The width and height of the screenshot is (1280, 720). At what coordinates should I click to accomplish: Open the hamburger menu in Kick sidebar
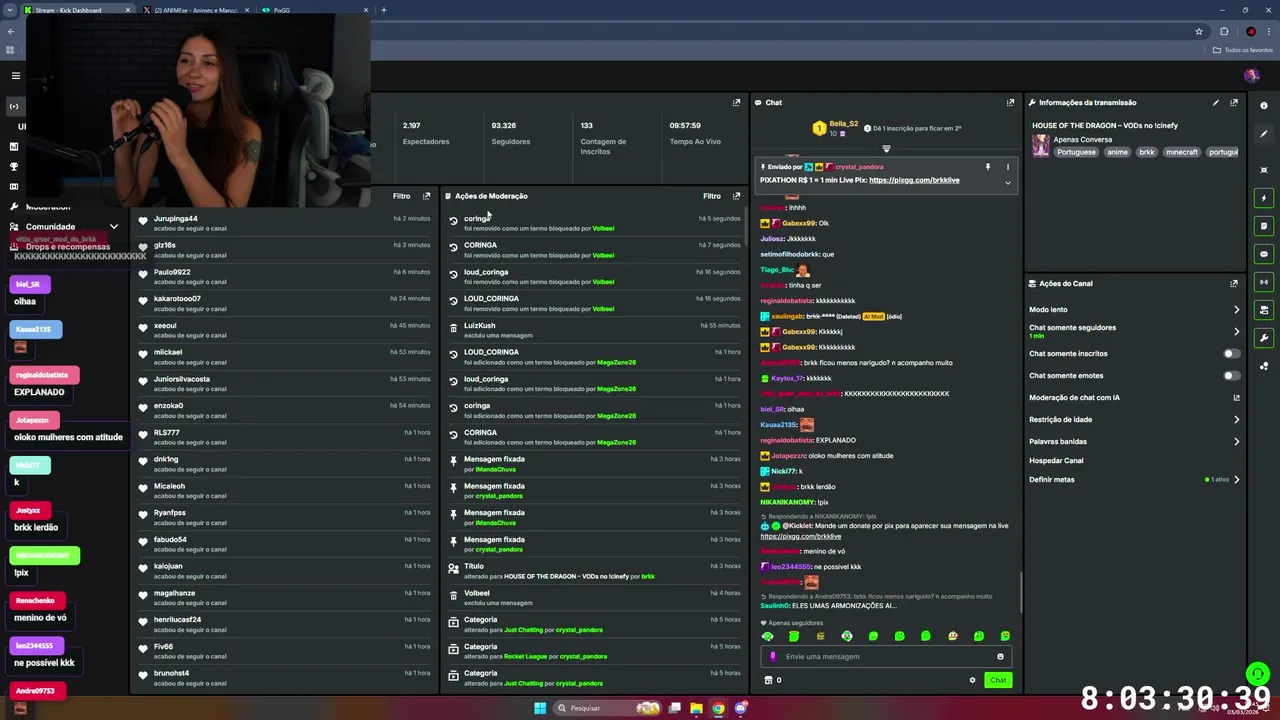(x=15, y=76)
